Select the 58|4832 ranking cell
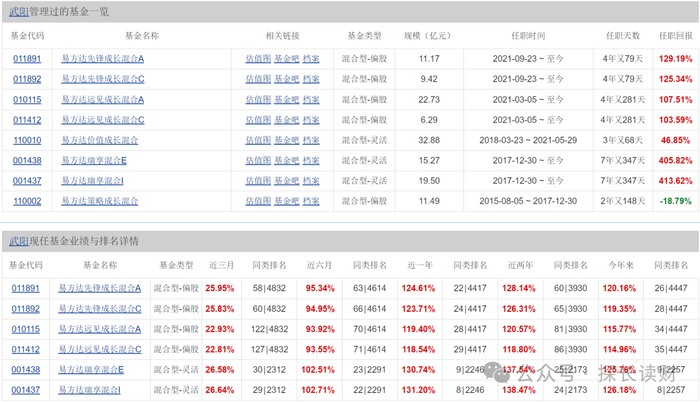 [x=269, y=288]
